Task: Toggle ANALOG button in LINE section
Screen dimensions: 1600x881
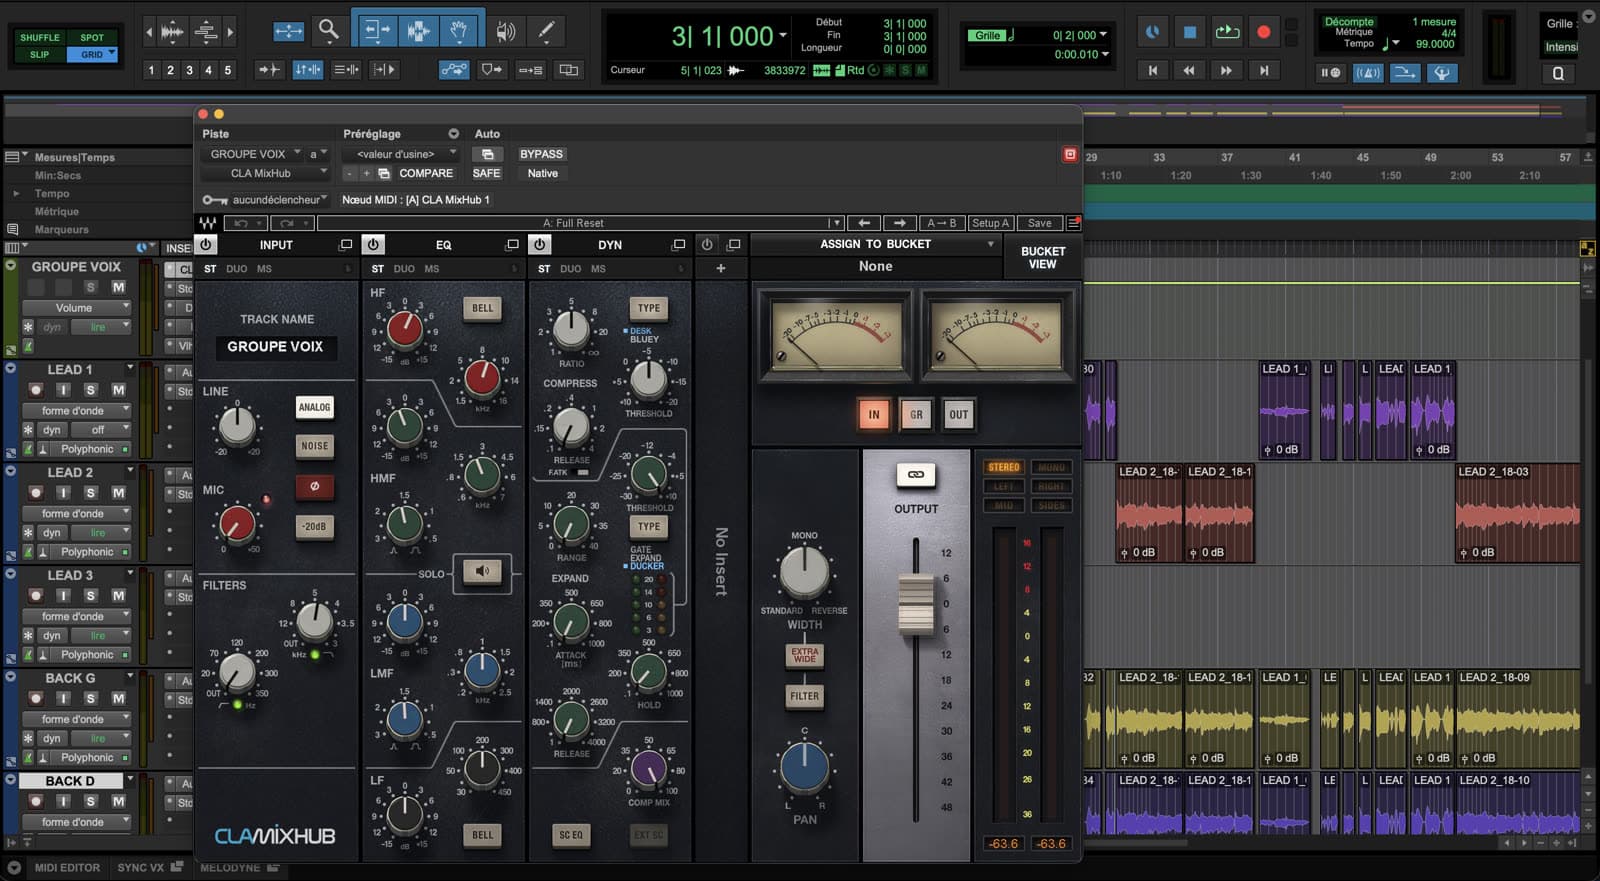Action: coord(314,407)
